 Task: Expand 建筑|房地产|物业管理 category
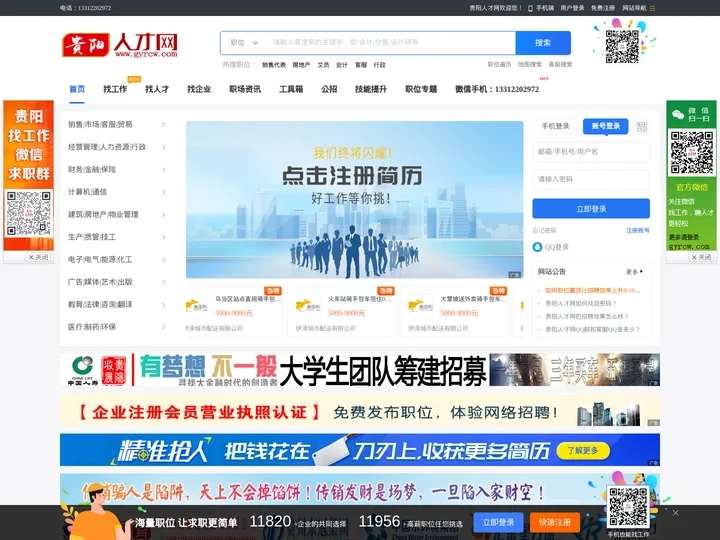pyautogui.click(x=117, y=214)
